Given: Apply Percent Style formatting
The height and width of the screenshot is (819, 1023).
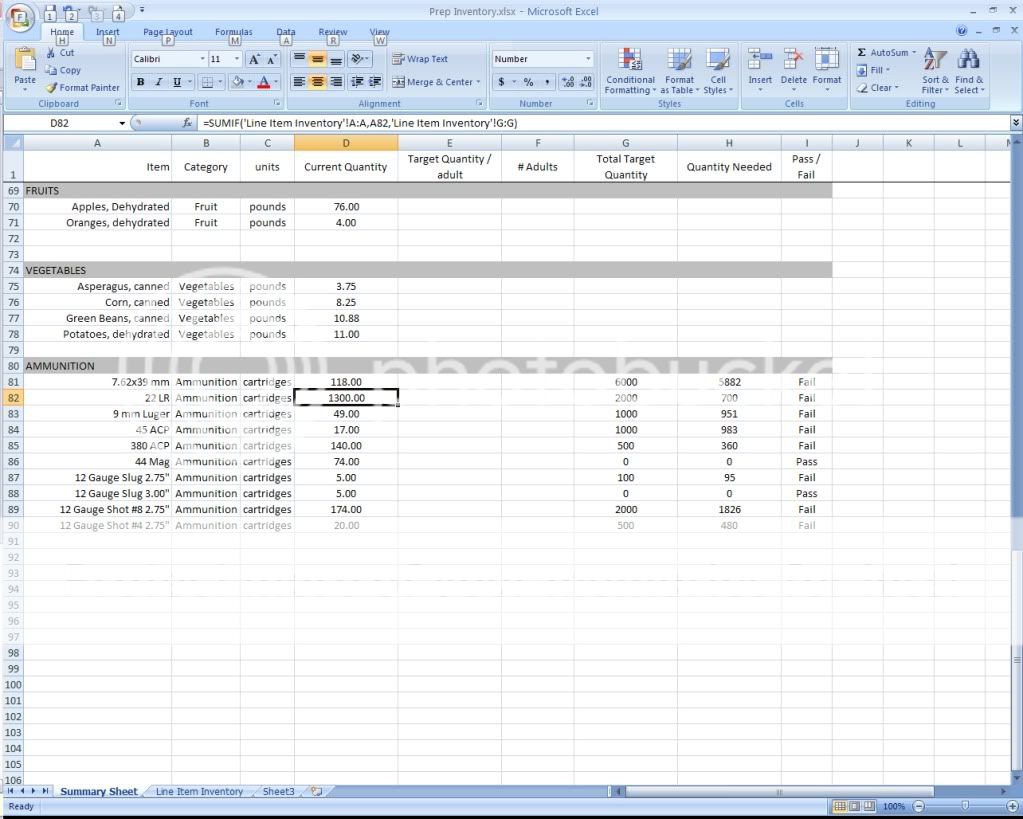Looking at the screenshot, I should pyautogui.click(x=528, y=82).
